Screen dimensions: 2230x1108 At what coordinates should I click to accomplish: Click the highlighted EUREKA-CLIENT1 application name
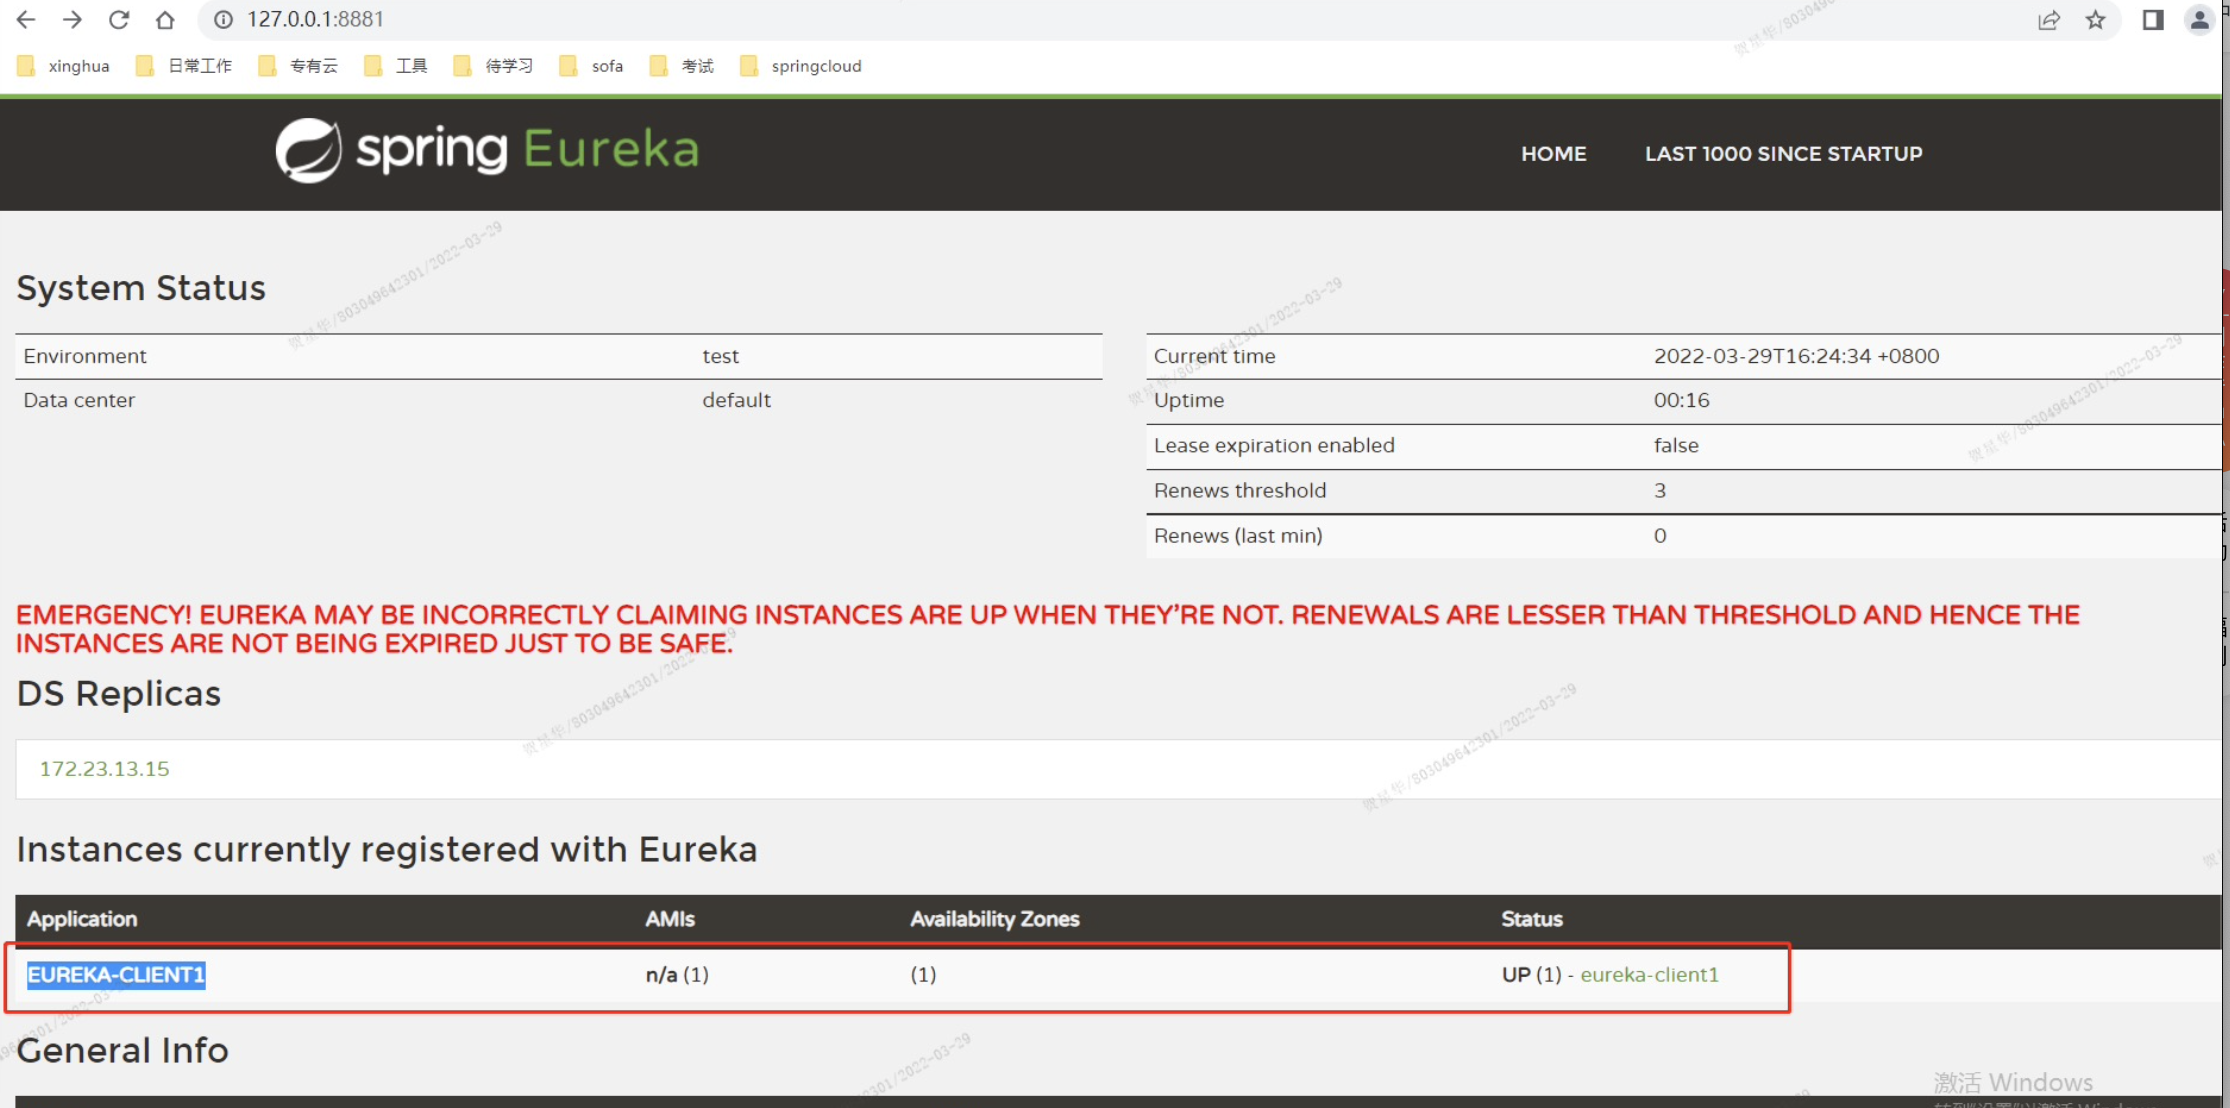116,974
